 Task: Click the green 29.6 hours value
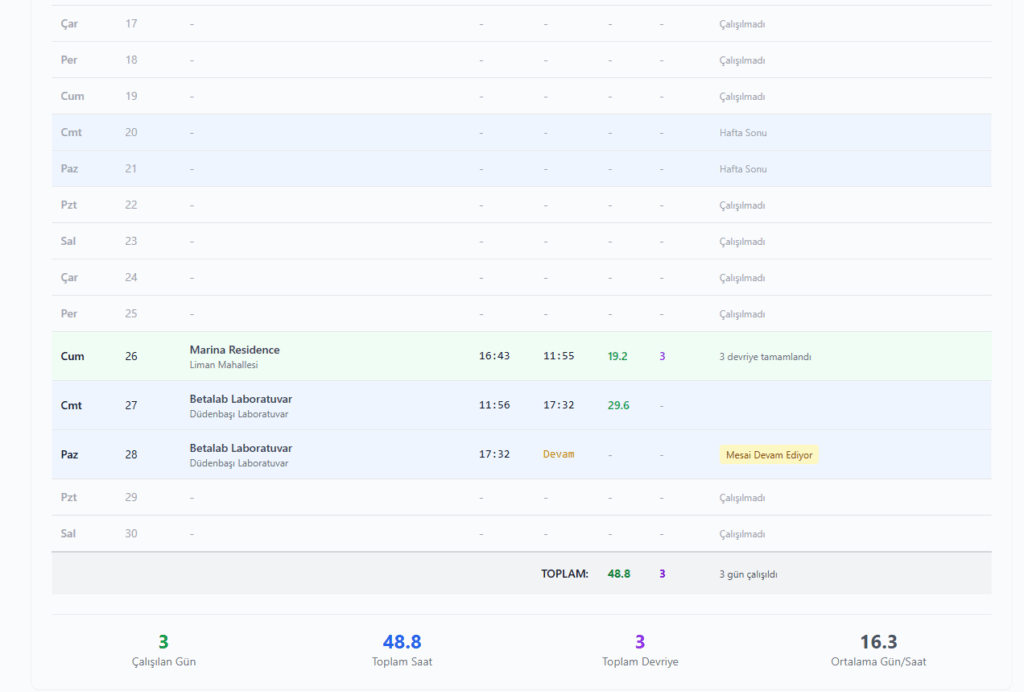618,405
